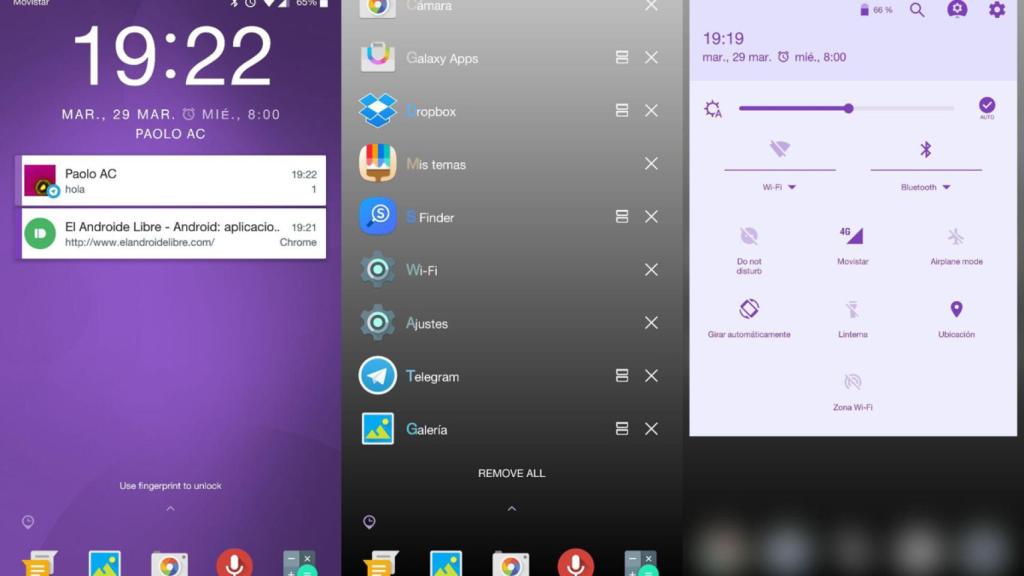Open the elandroidelibre.com notification link
This screenshot has width=1024, height=576.
click(x=172, y=233)
